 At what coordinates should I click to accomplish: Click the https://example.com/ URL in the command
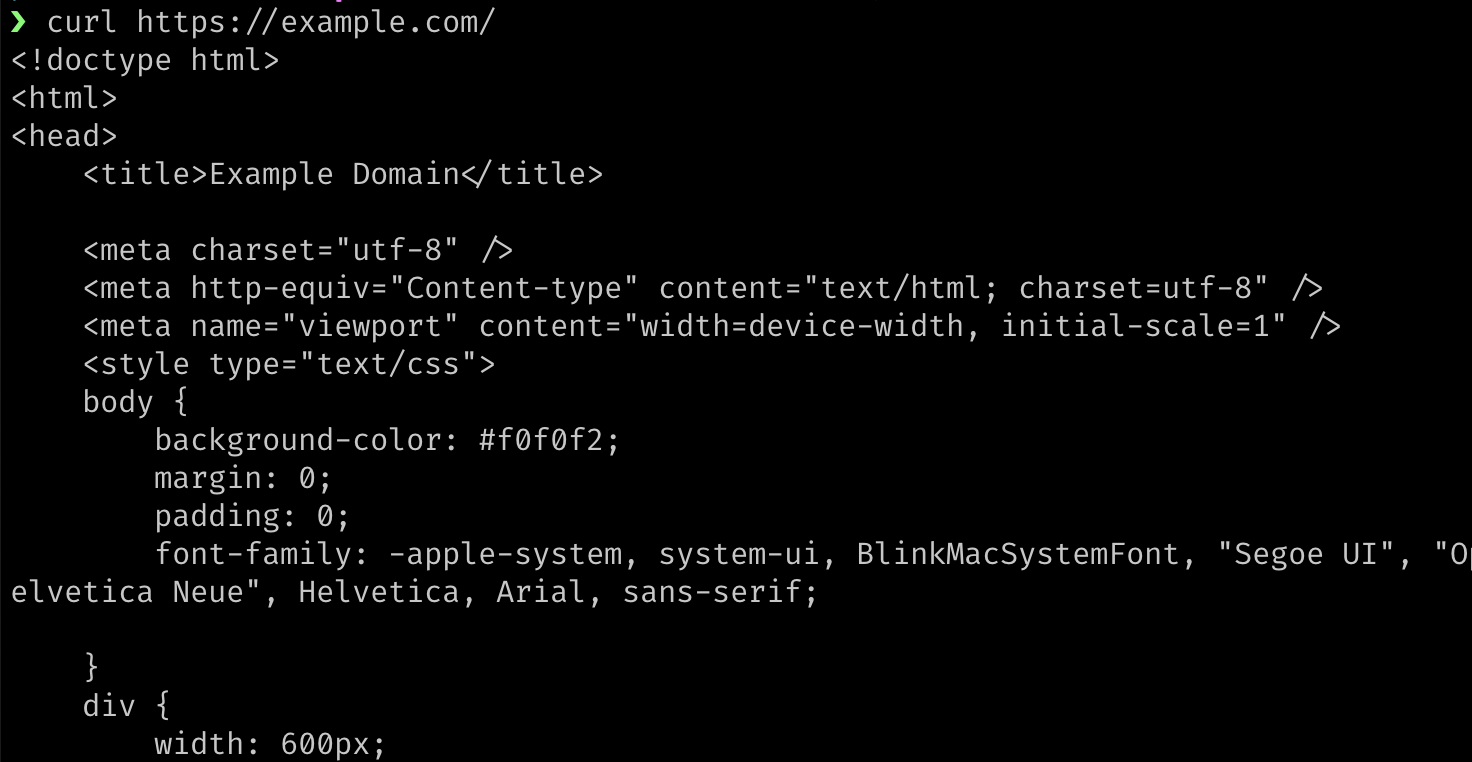pos(316,22)
